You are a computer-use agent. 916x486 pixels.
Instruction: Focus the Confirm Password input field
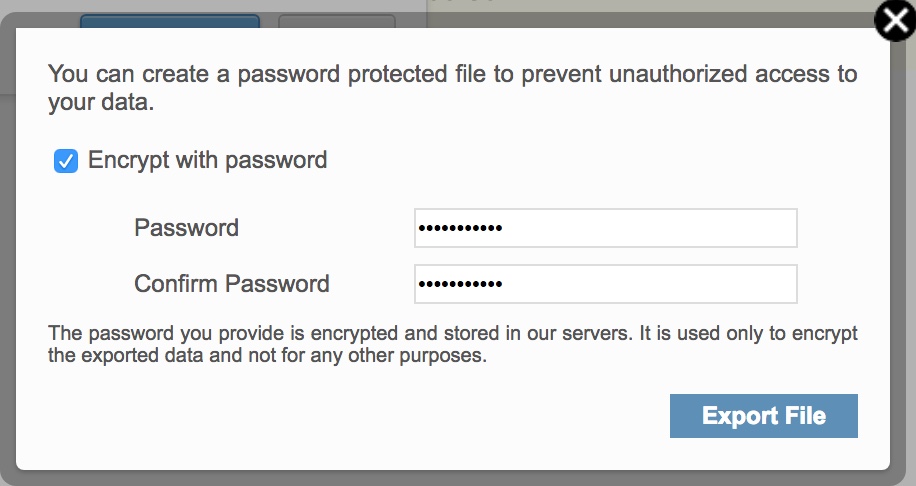pyautogui.click(x=605, y=284)
